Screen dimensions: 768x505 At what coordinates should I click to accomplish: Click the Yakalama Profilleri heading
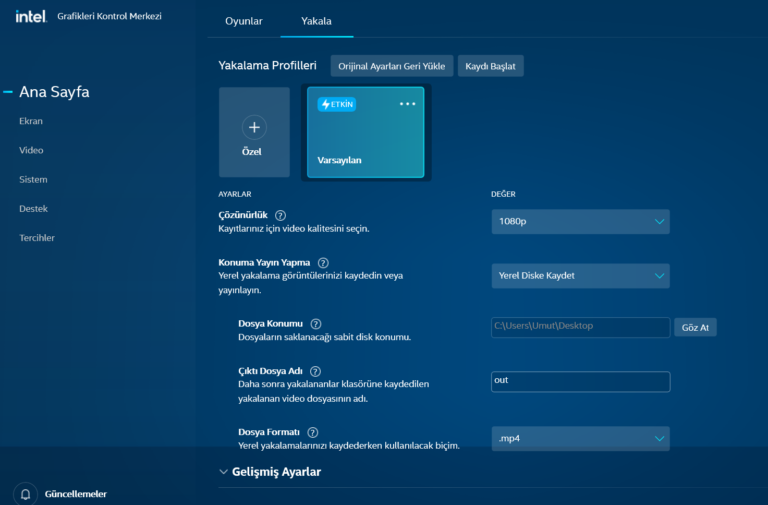pyautogui.click(x=267, y=66)
